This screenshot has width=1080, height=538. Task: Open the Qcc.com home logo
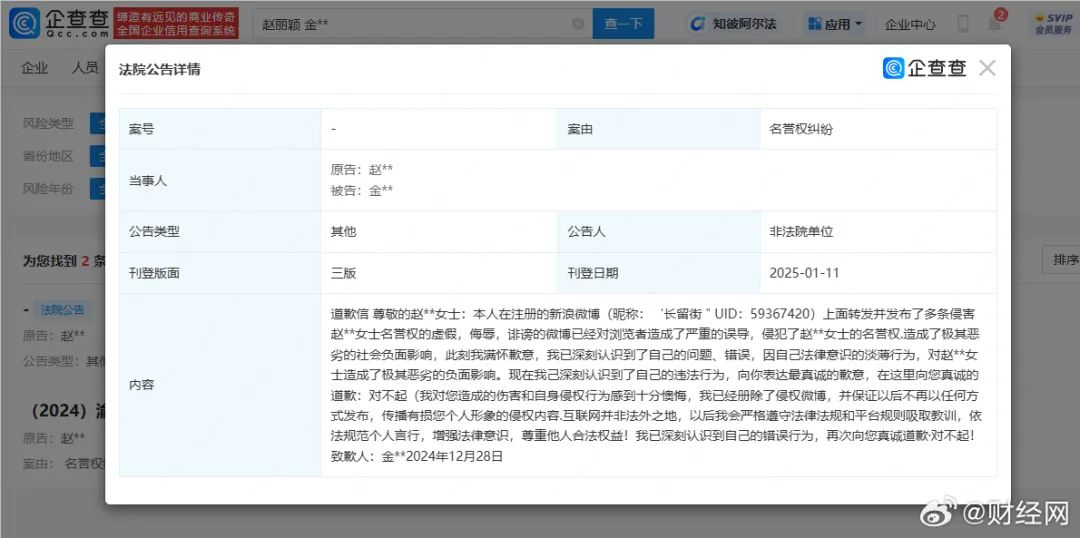pyautogui.click(x=59, y=23)
